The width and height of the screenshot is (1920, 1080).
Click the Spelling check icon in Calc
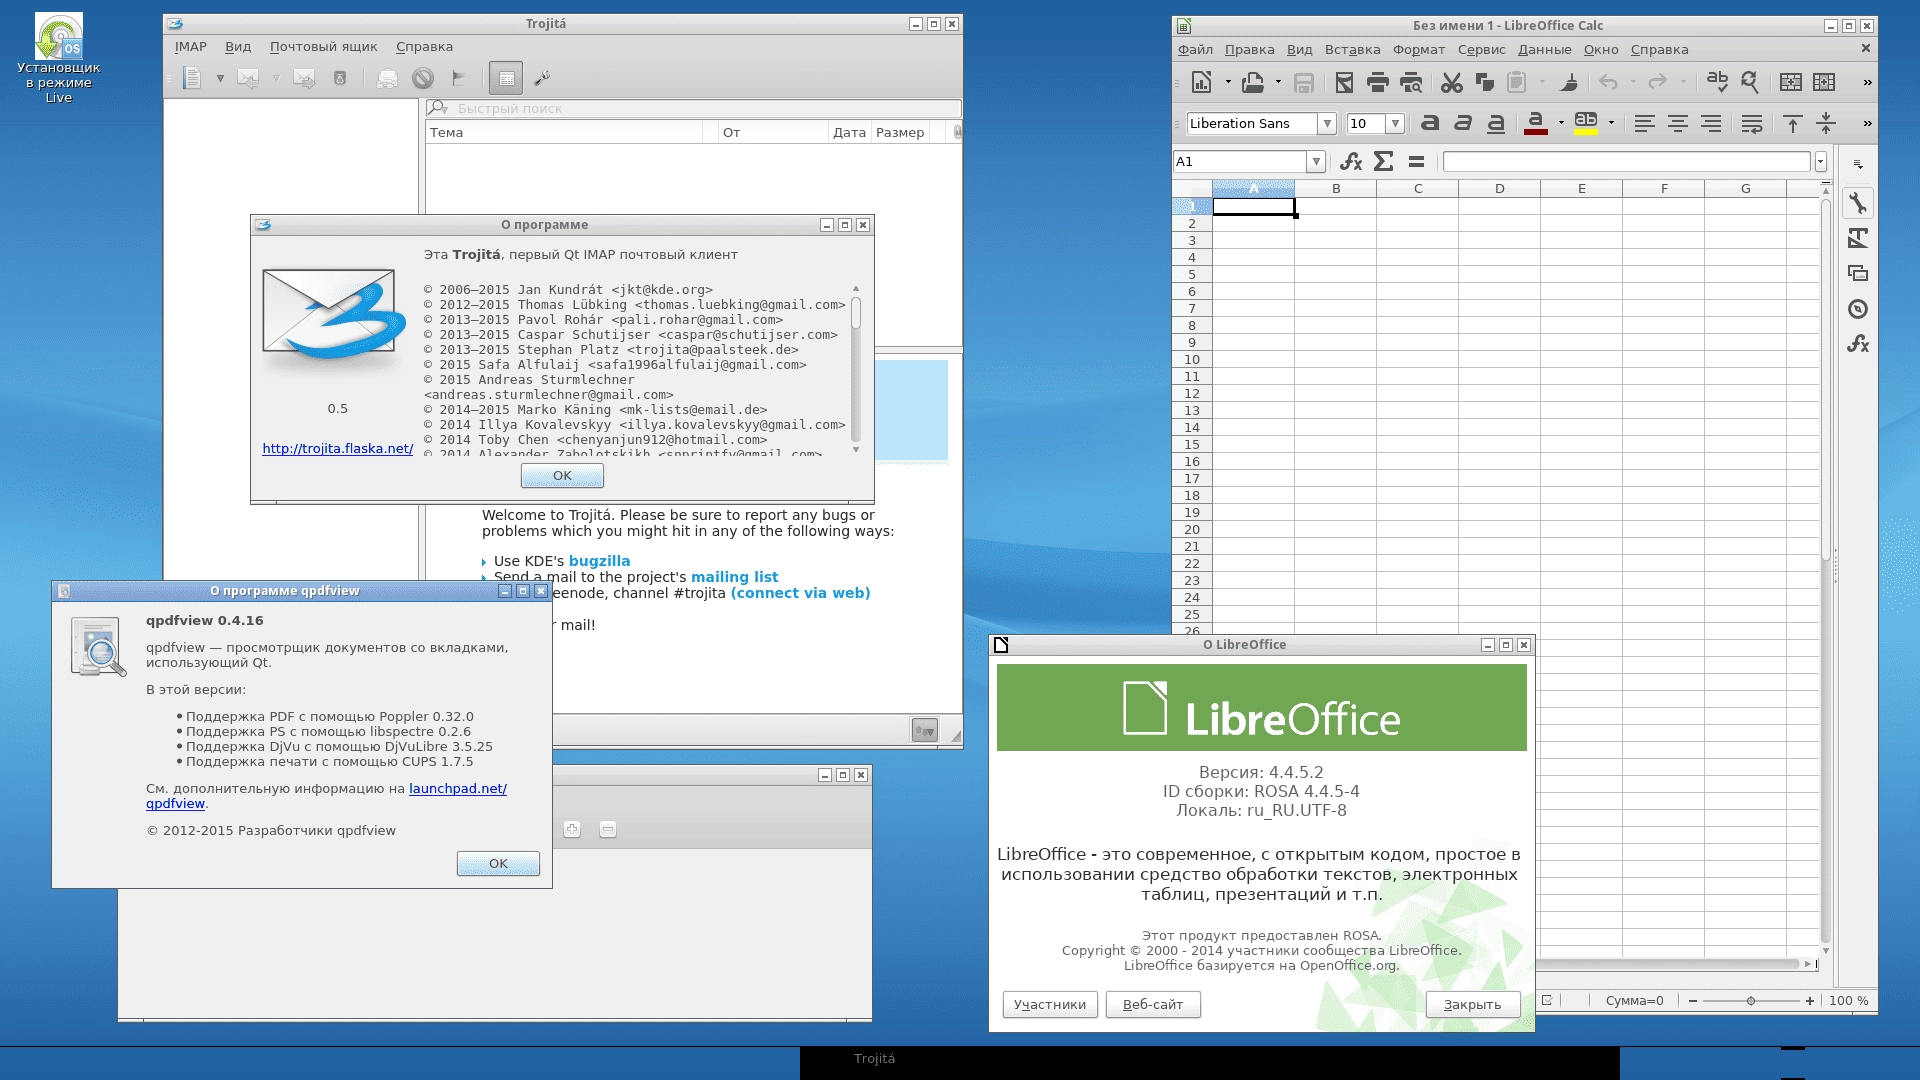tap(1717, 82)
